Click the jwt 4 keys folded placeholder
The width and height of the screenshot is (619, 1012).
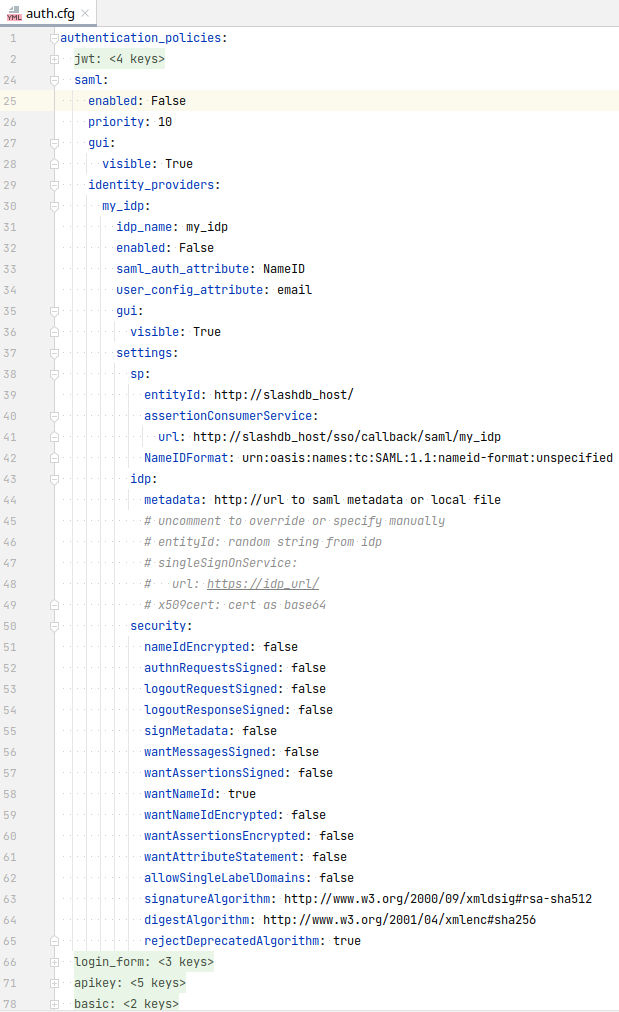(136, 59)
